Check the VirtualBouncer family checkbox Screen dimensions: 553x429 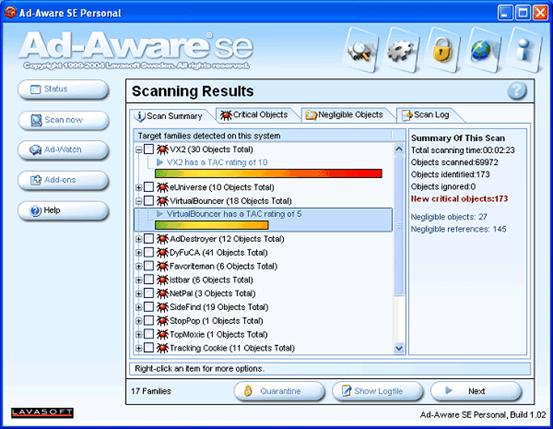[x=149, y=201]
